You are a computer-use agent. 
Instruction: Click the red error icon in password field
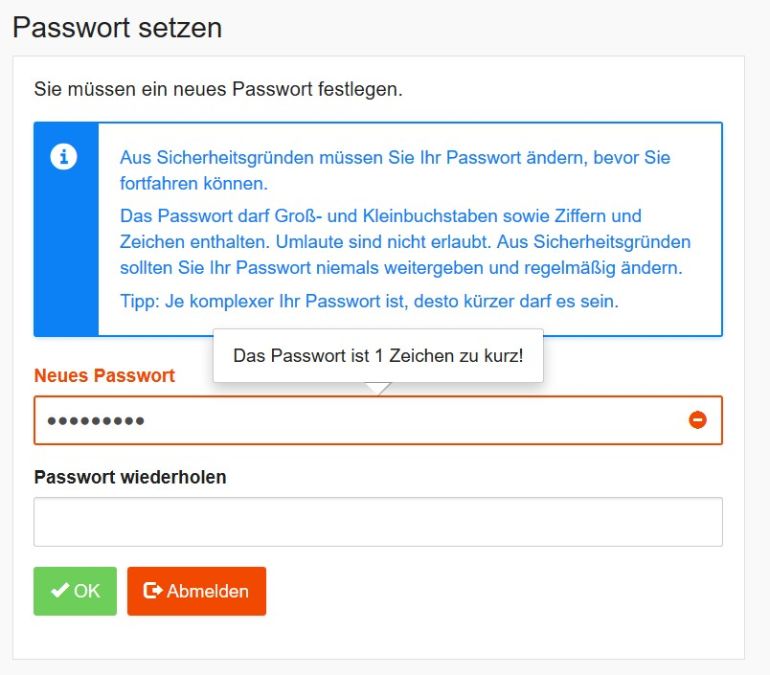tap(698, 420)
